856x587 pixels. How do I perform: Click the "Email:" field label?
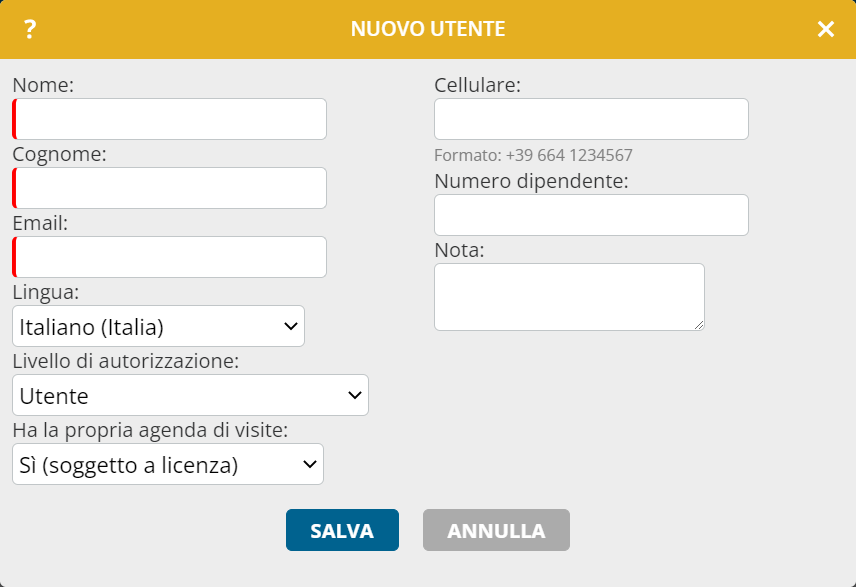40,223
